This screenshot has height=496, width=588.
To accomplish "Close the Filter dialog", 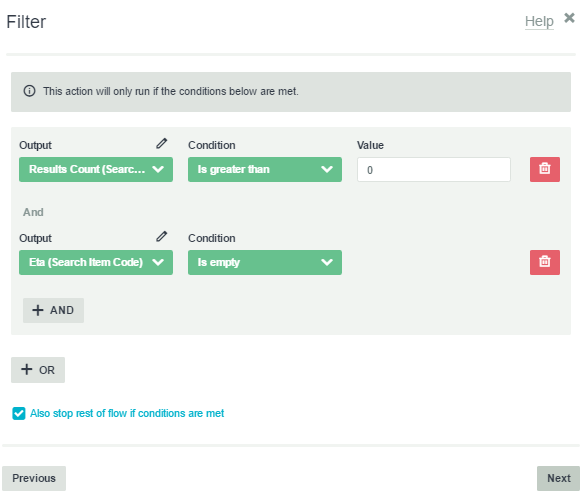I will point(569,18).
